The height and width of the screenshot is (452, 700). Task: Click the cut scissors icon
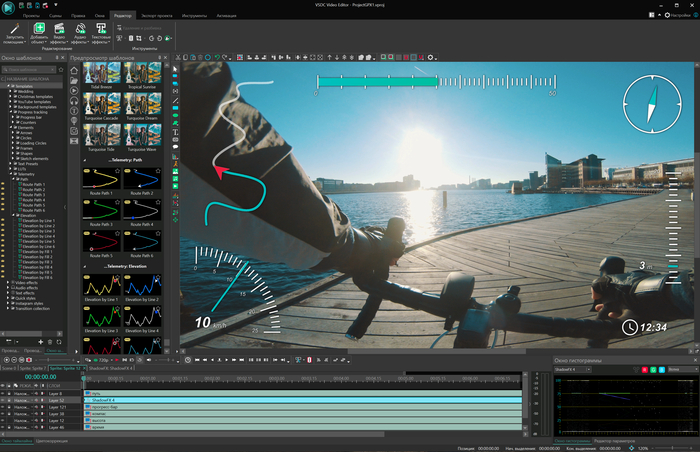click(x=178, y=57)
